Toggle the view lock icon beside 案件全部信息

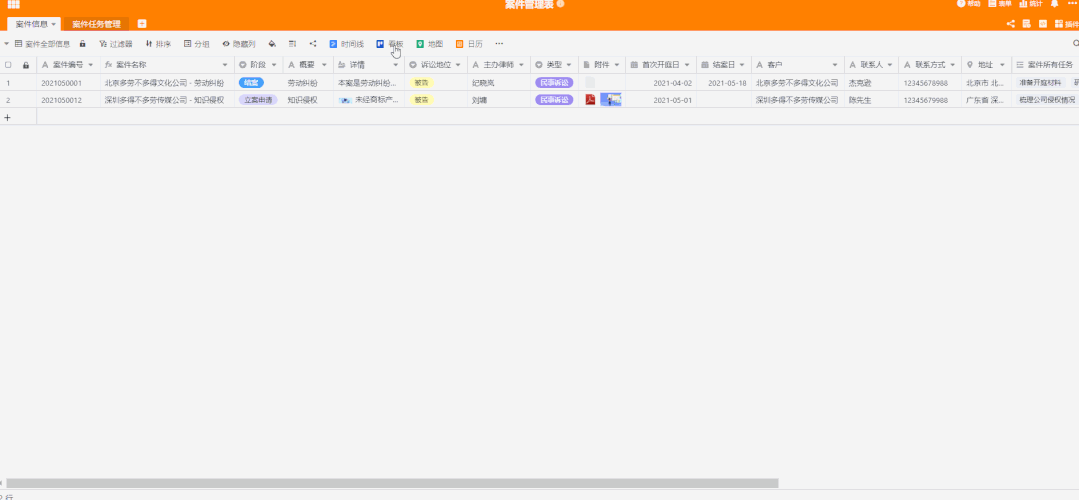click(x=83, y=44)
